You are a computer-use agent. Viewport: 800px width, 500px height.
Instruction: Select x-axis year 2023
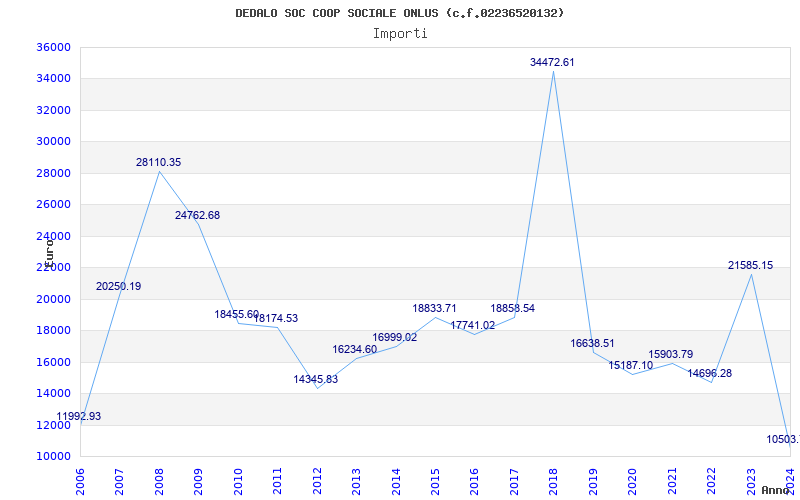(751, 481)
